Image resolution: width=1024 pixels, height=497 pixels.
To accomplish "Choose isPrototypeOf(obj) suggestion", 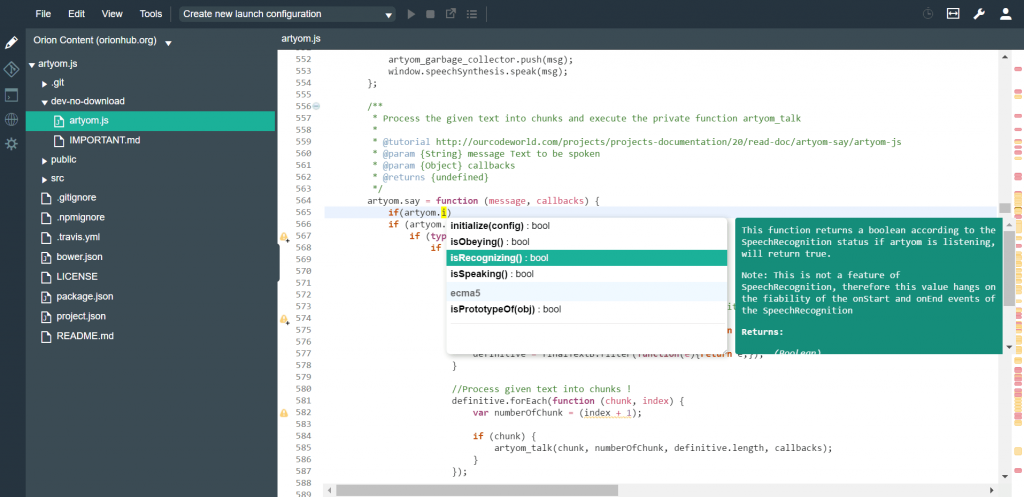I will (x=586, y=309).
